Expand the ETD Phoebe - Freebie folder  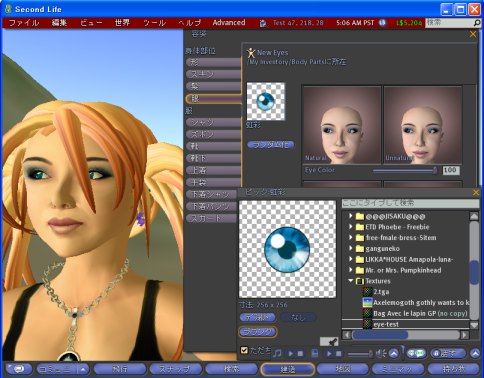[351, 227]
